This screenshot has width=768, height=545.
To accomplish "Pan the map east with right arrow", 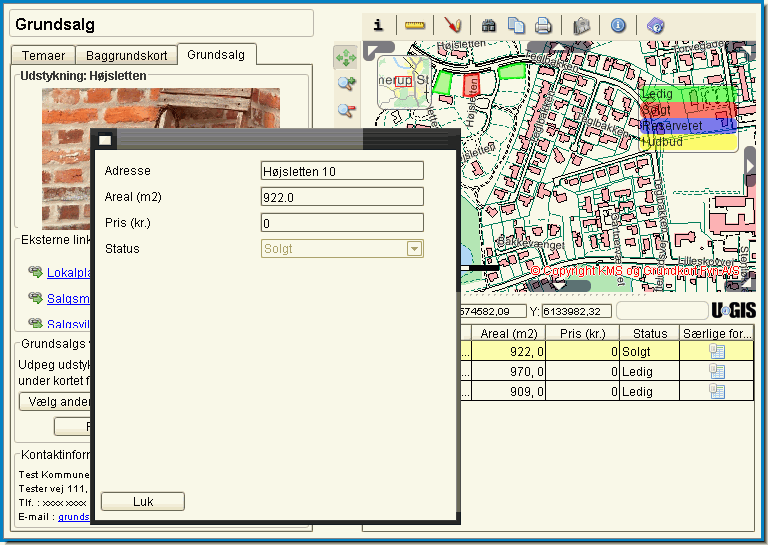I will (x=749, y=166).
